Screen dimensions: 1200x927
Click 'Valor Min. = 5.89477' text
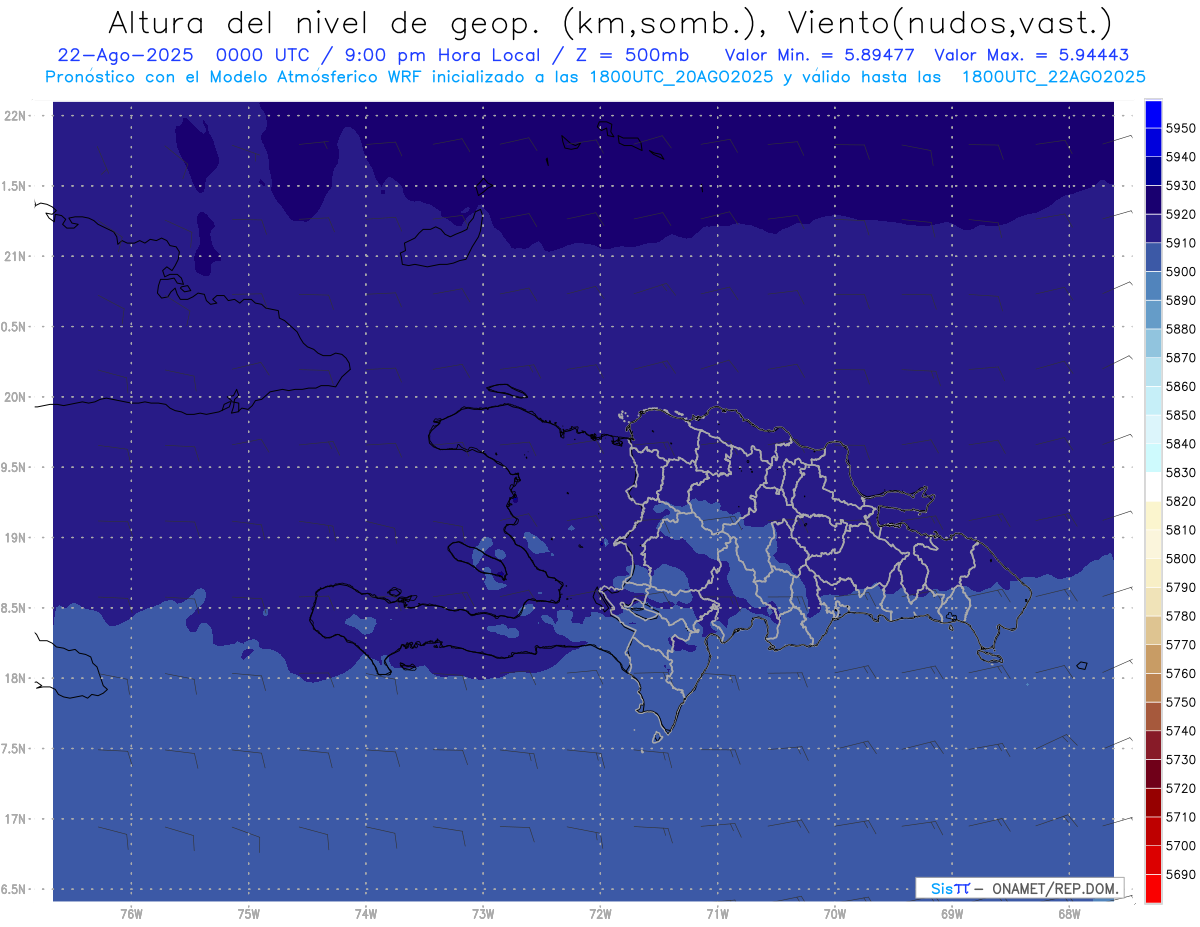pyautogui.click(x=819, y=55)
